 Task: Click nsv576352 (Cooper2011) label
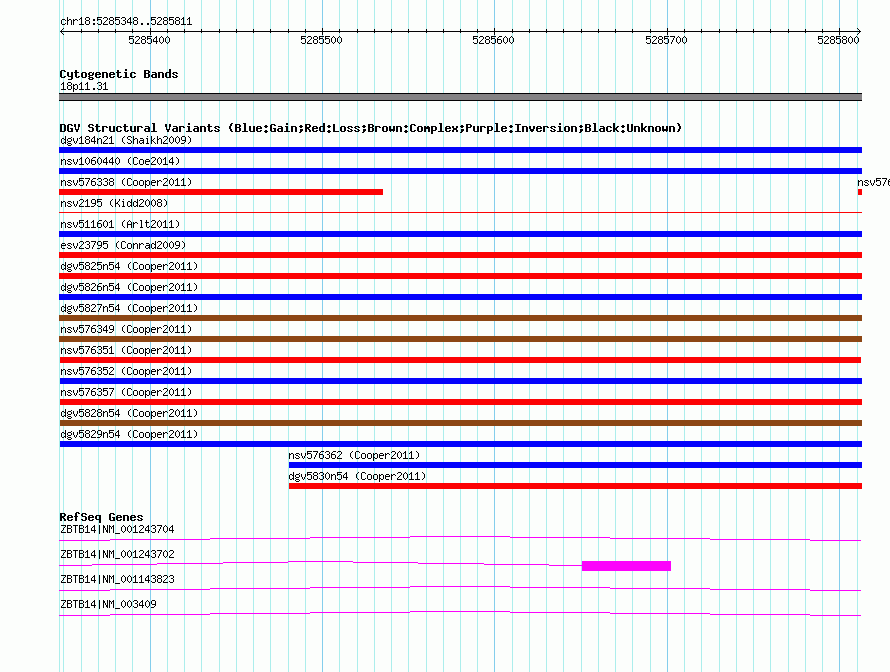[x=126, y=371]
